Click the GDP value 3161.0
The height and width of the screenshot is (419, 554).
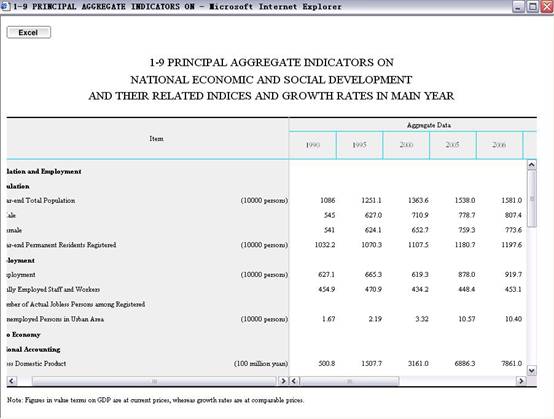click(x=418, y=364)
